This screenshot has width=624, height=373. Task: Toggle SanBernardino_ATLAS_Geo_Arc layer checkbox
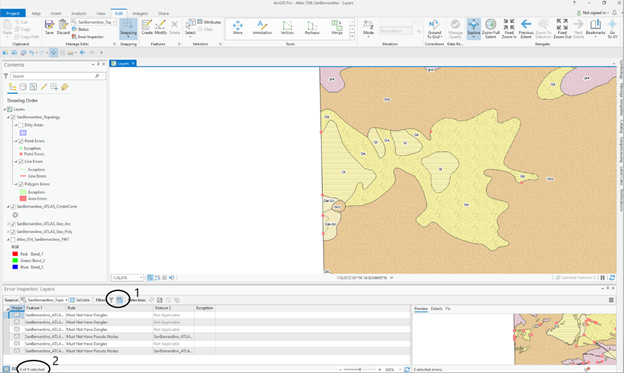tap(13, 224)
